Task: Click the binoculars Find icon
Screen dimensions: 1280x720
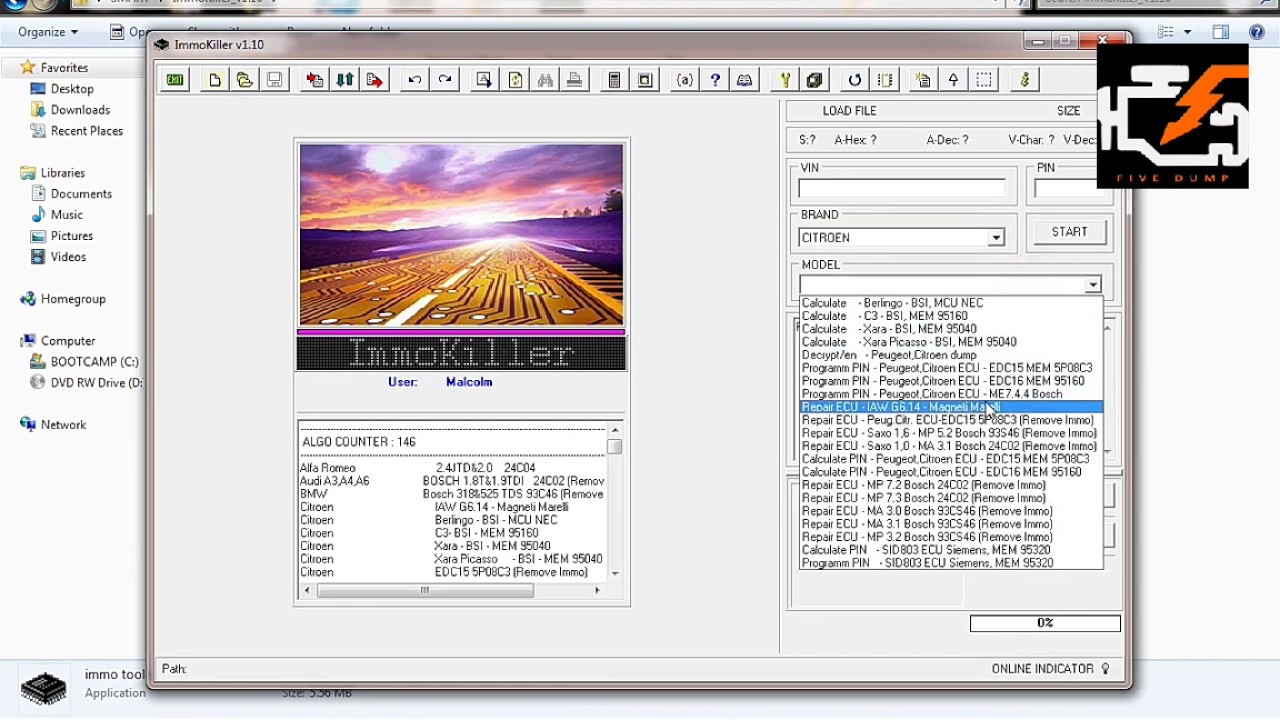Action: (545, 80)
